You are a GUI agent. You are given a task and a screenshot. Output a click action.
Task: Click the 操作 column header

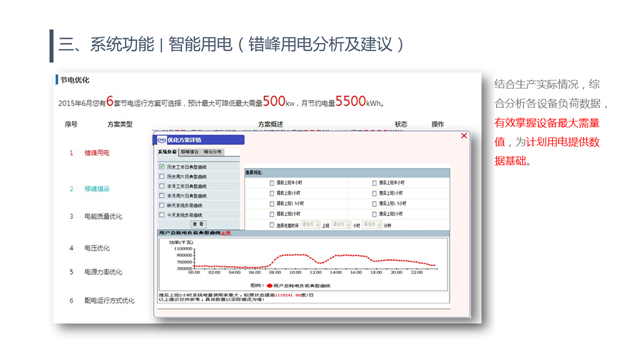(438, 124)
